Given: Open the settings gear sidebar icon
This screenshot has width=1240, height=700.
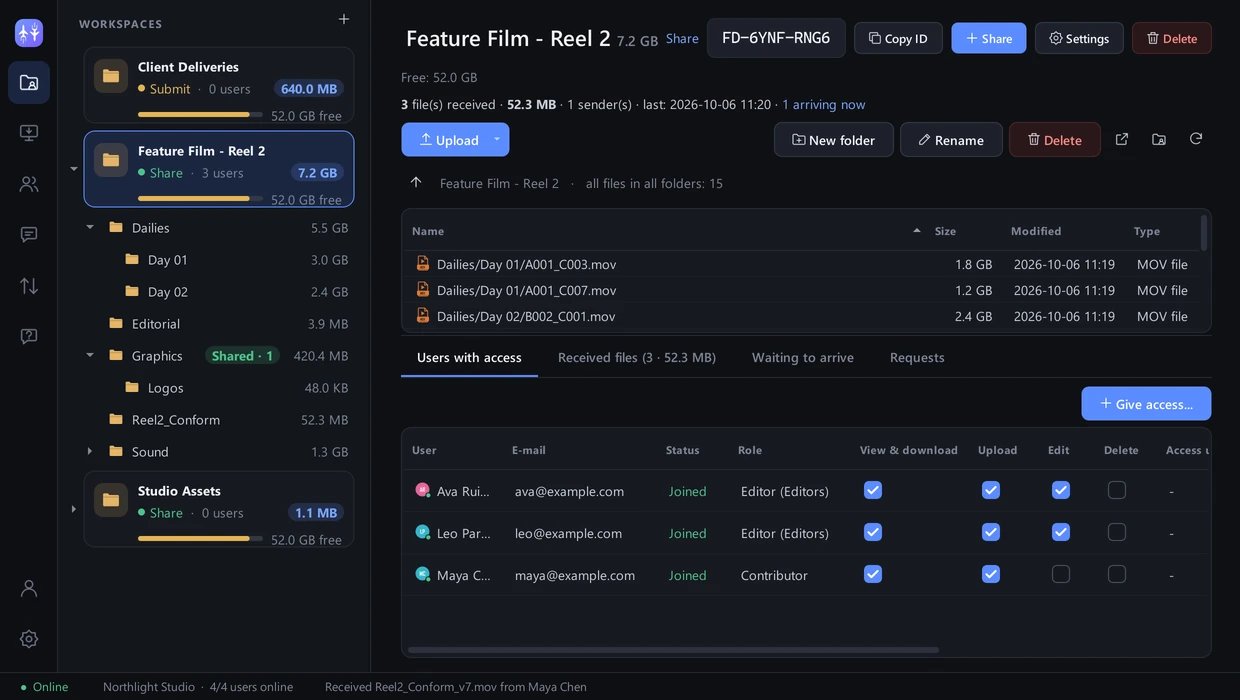Looking at the screenshot, I should point(29,639).
